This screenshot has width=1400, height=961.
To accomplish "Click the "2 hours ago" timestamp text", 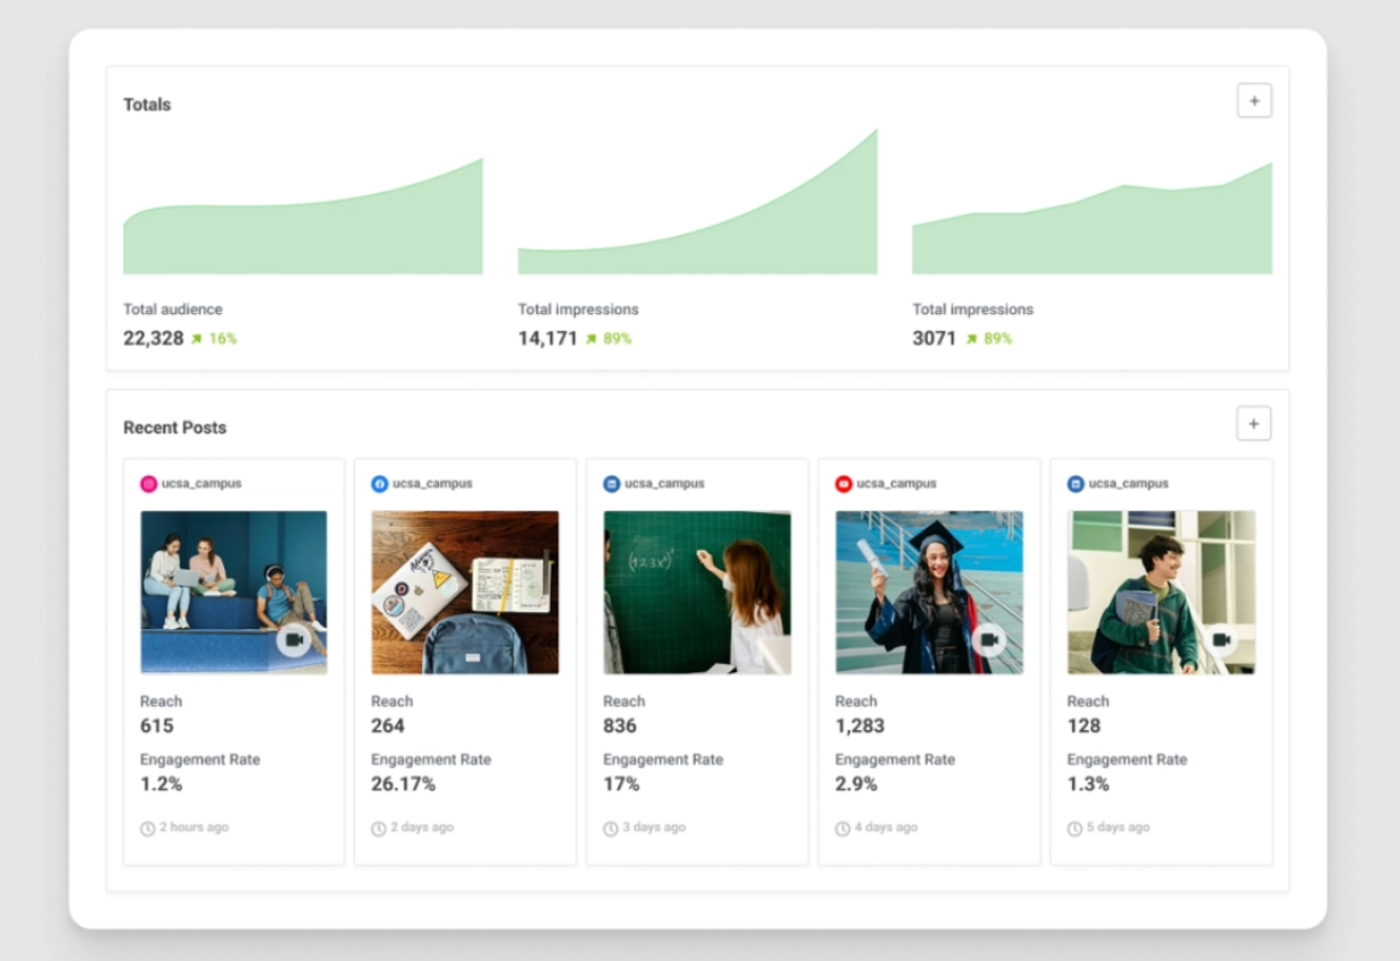I will tap(194, 828).
